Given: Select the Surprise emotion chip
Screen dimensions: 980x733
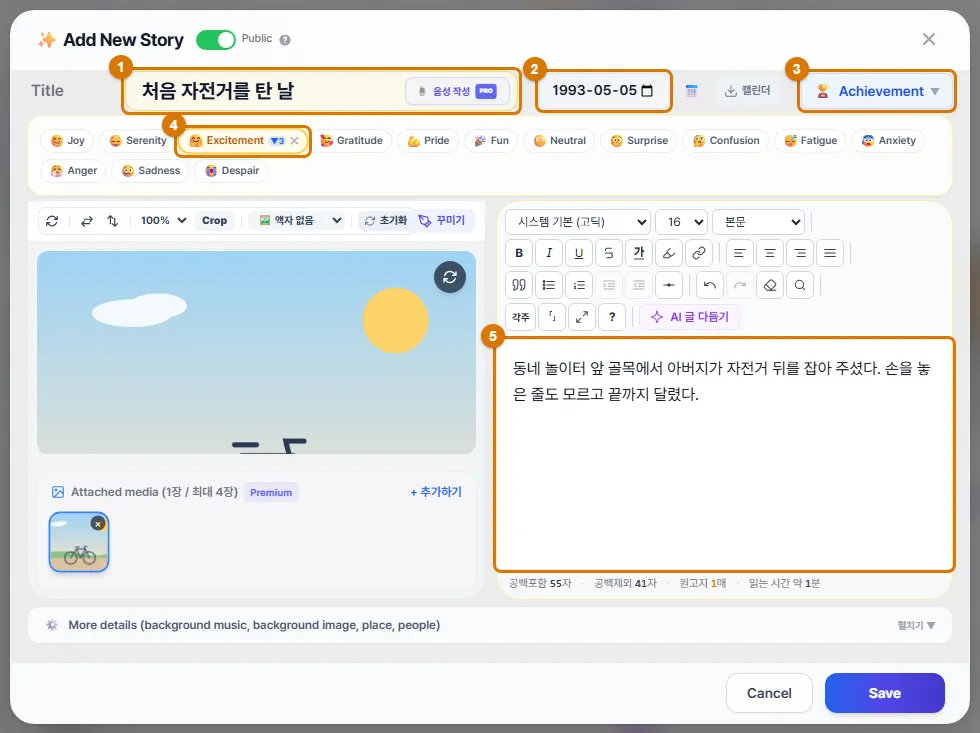Looking at the screenshot, I should point(639,141).
